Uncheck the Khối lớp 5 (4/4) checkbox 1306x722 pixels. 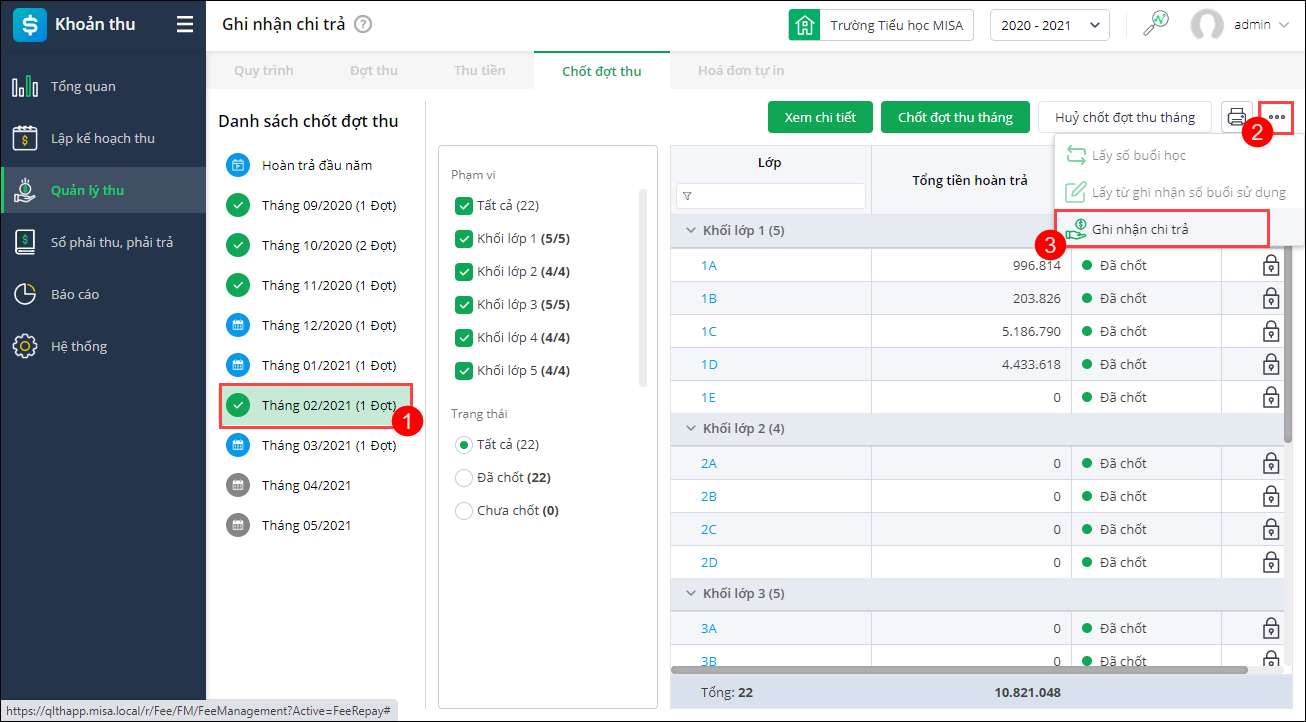pos(463,371)
